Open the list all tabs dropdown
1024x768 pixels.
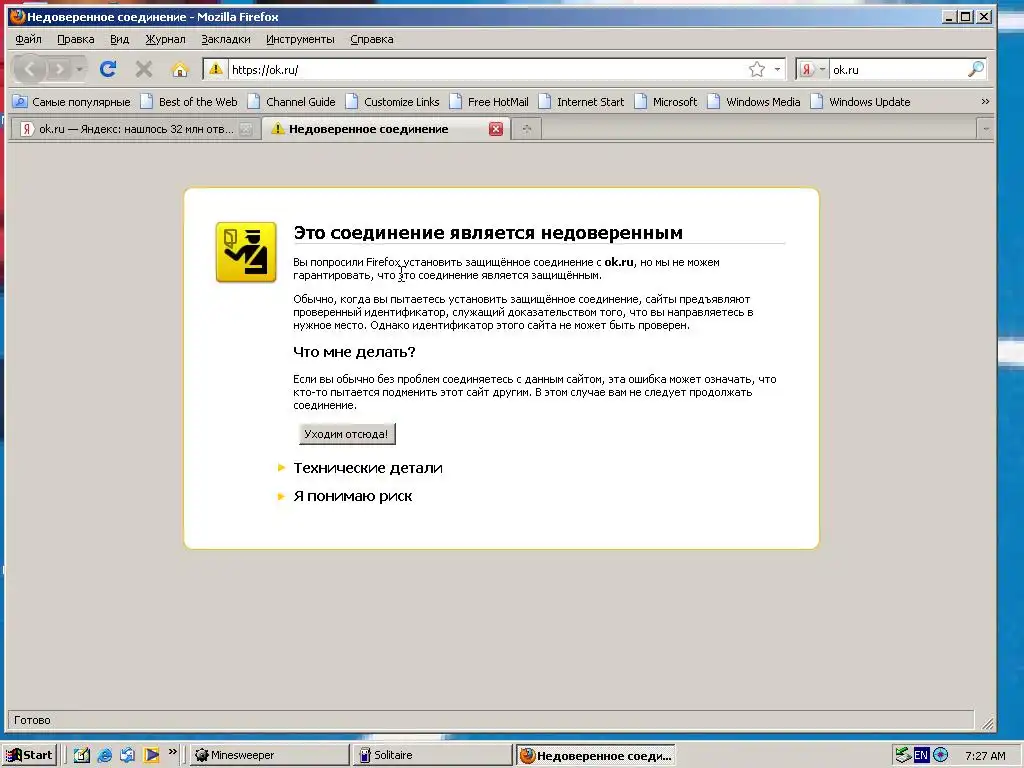coord(985,129)
